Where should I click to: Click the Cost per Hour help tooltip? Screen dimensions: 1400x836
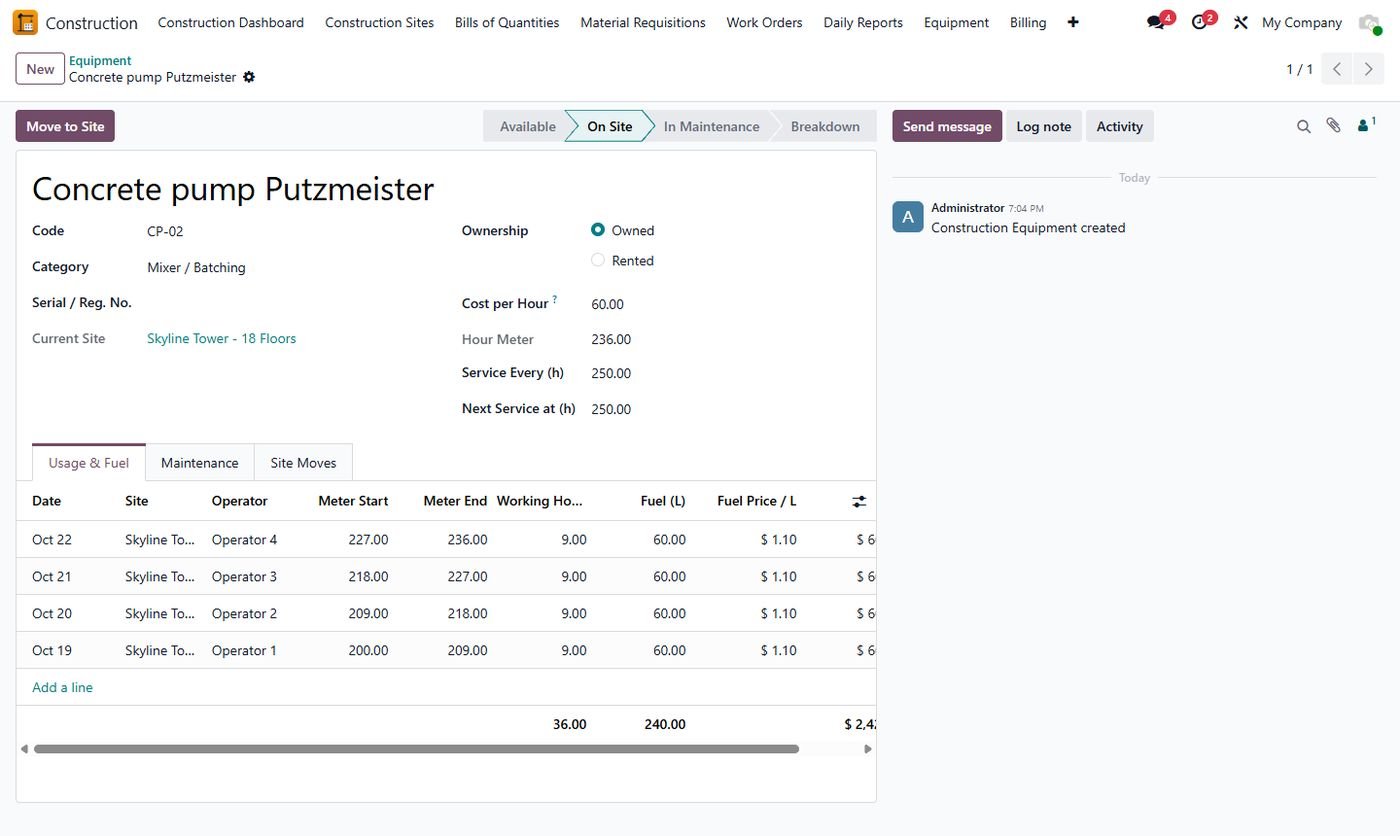tap(555, 299)
